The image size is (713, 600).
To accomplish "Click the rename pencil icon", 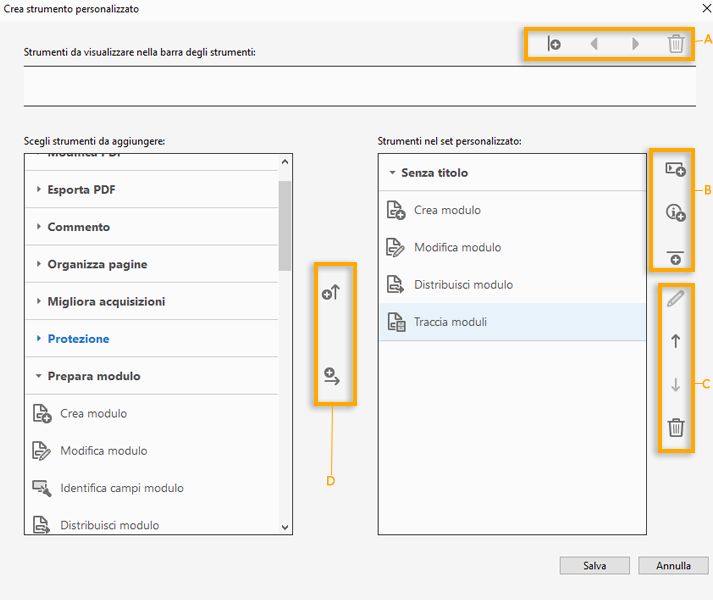I will click(x=675, y=298).
